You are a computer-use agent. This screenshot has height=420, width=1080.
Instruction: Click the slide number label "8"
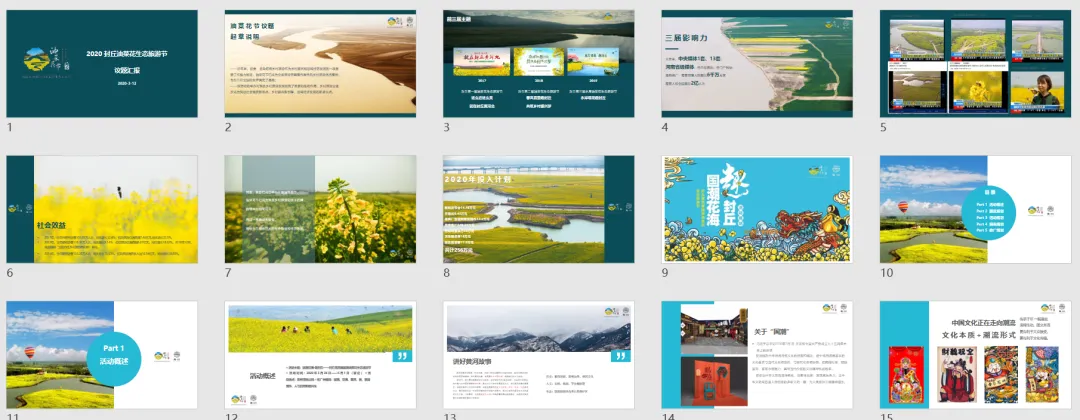[x=446, y=273]
